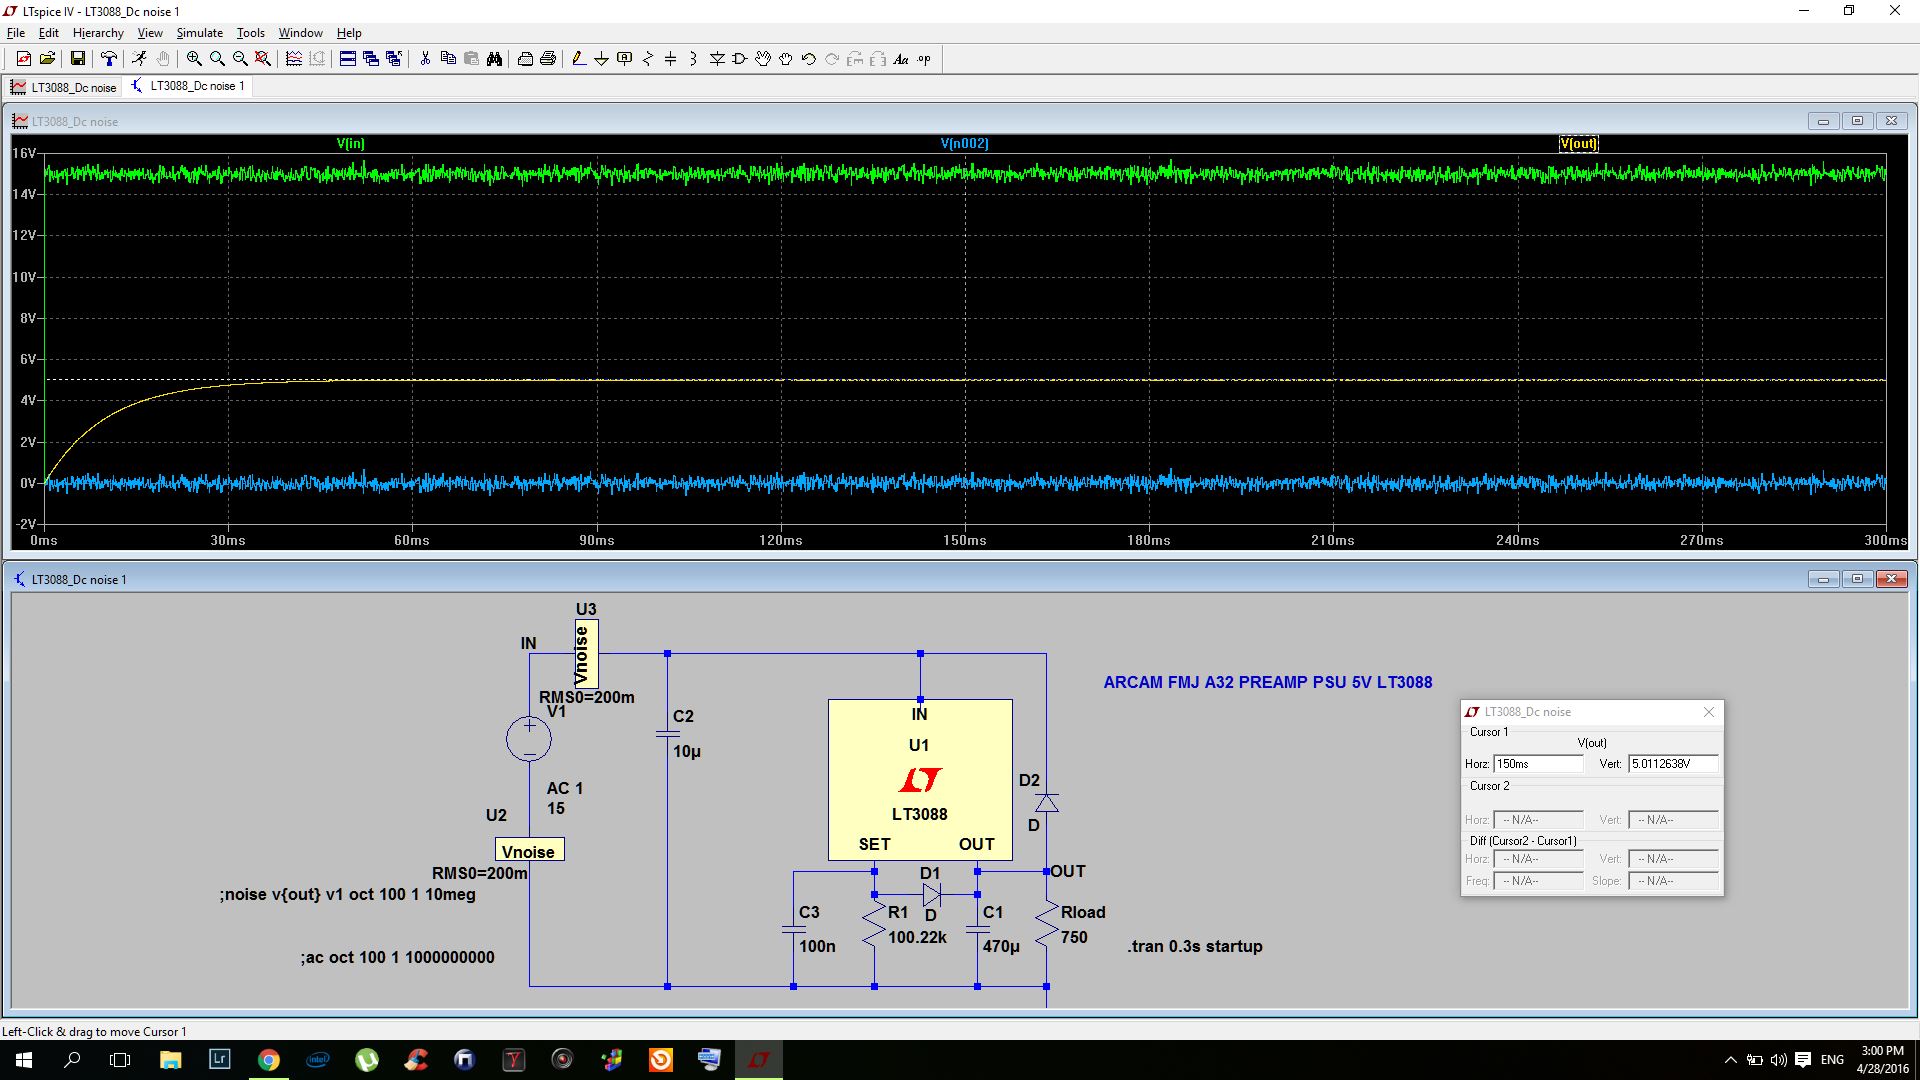
Task: Close the cursor readout dialog
Action: (x=1709, y=712)
